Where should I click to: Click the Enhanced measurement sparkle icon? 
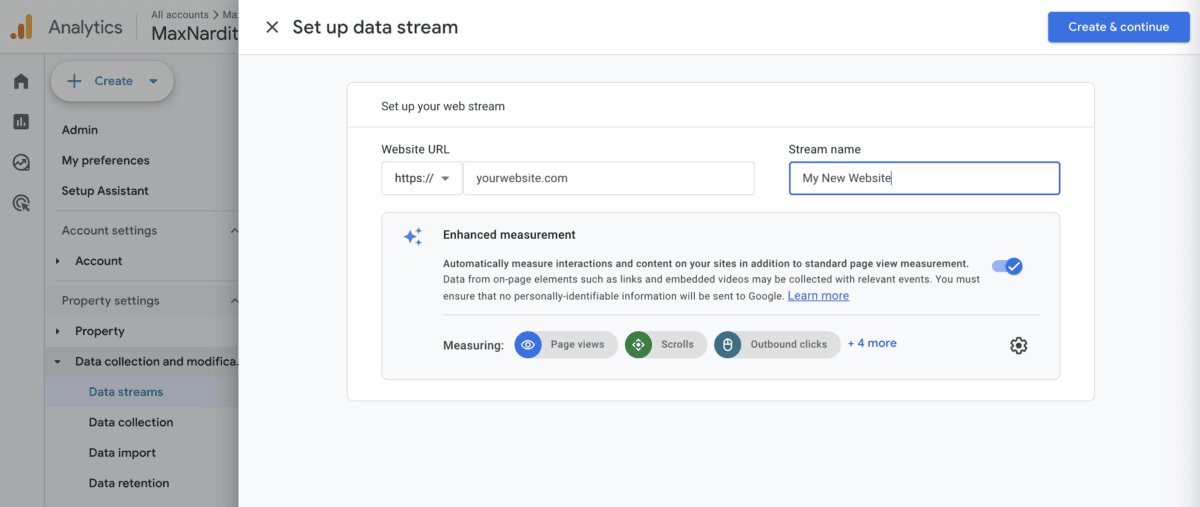tap(412, 237)
